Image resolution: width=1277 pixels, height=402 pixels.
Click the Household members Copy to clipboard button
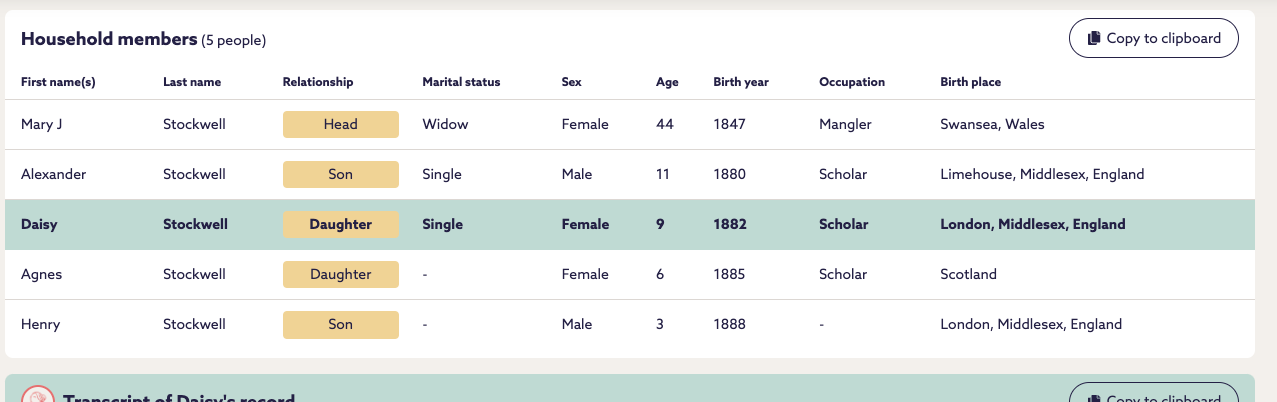click(1153, 39)
